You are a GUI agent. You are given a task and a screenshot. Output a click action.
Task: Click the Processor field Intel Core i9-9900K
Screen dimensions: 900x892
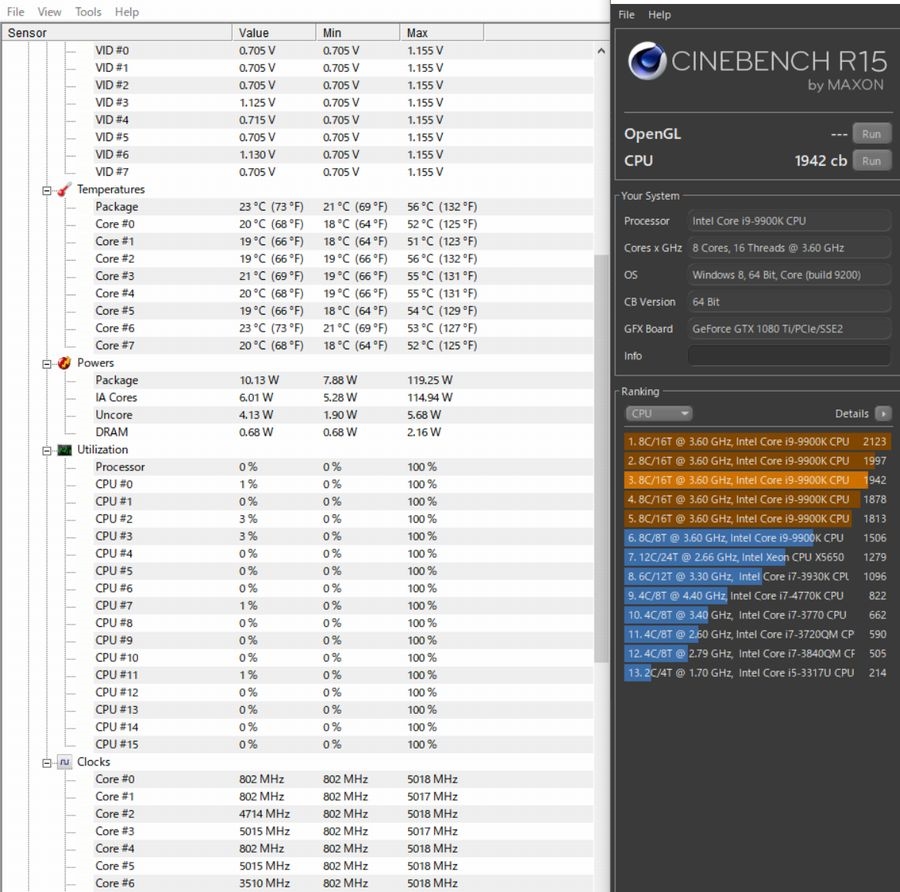789,221
